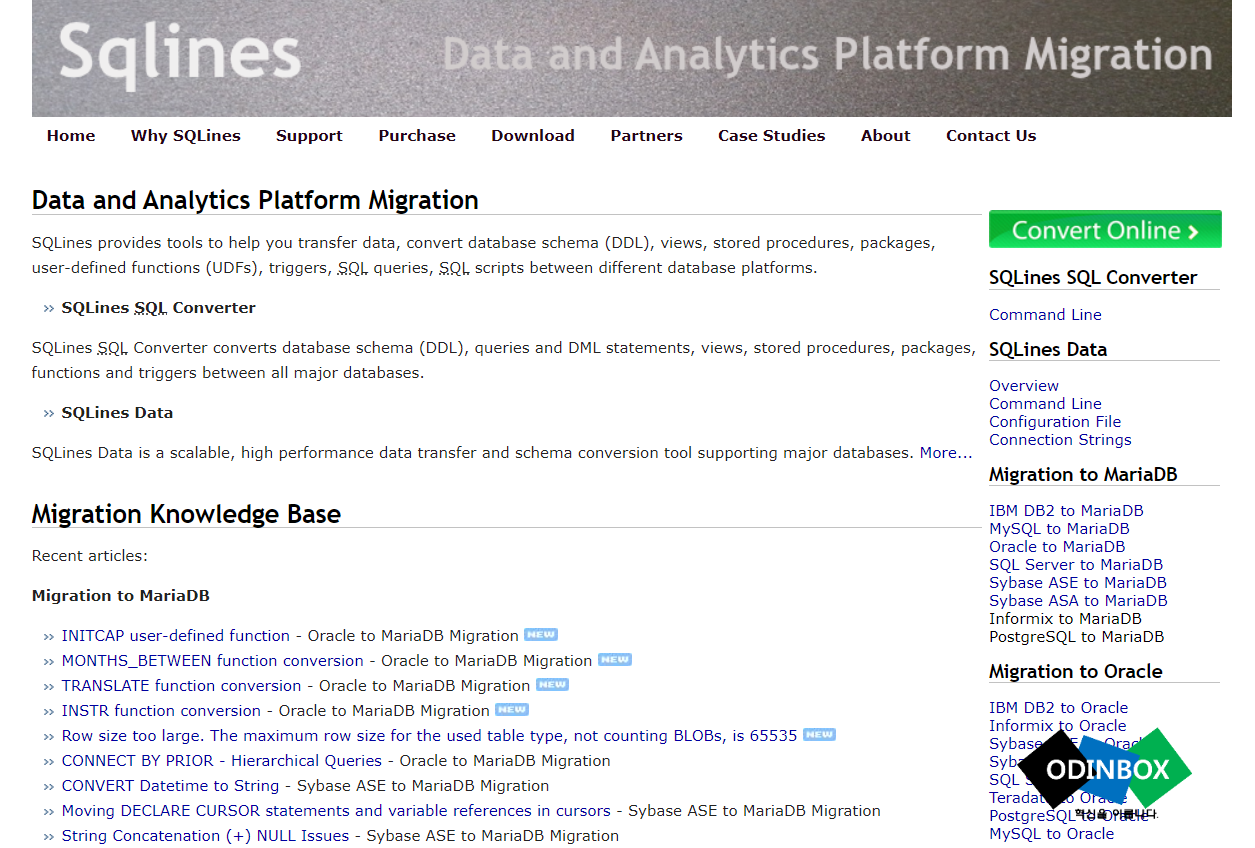
Task: Click the NEW badge beside INITCAP article
Action: pyautogui.click(x=541, y=634)
